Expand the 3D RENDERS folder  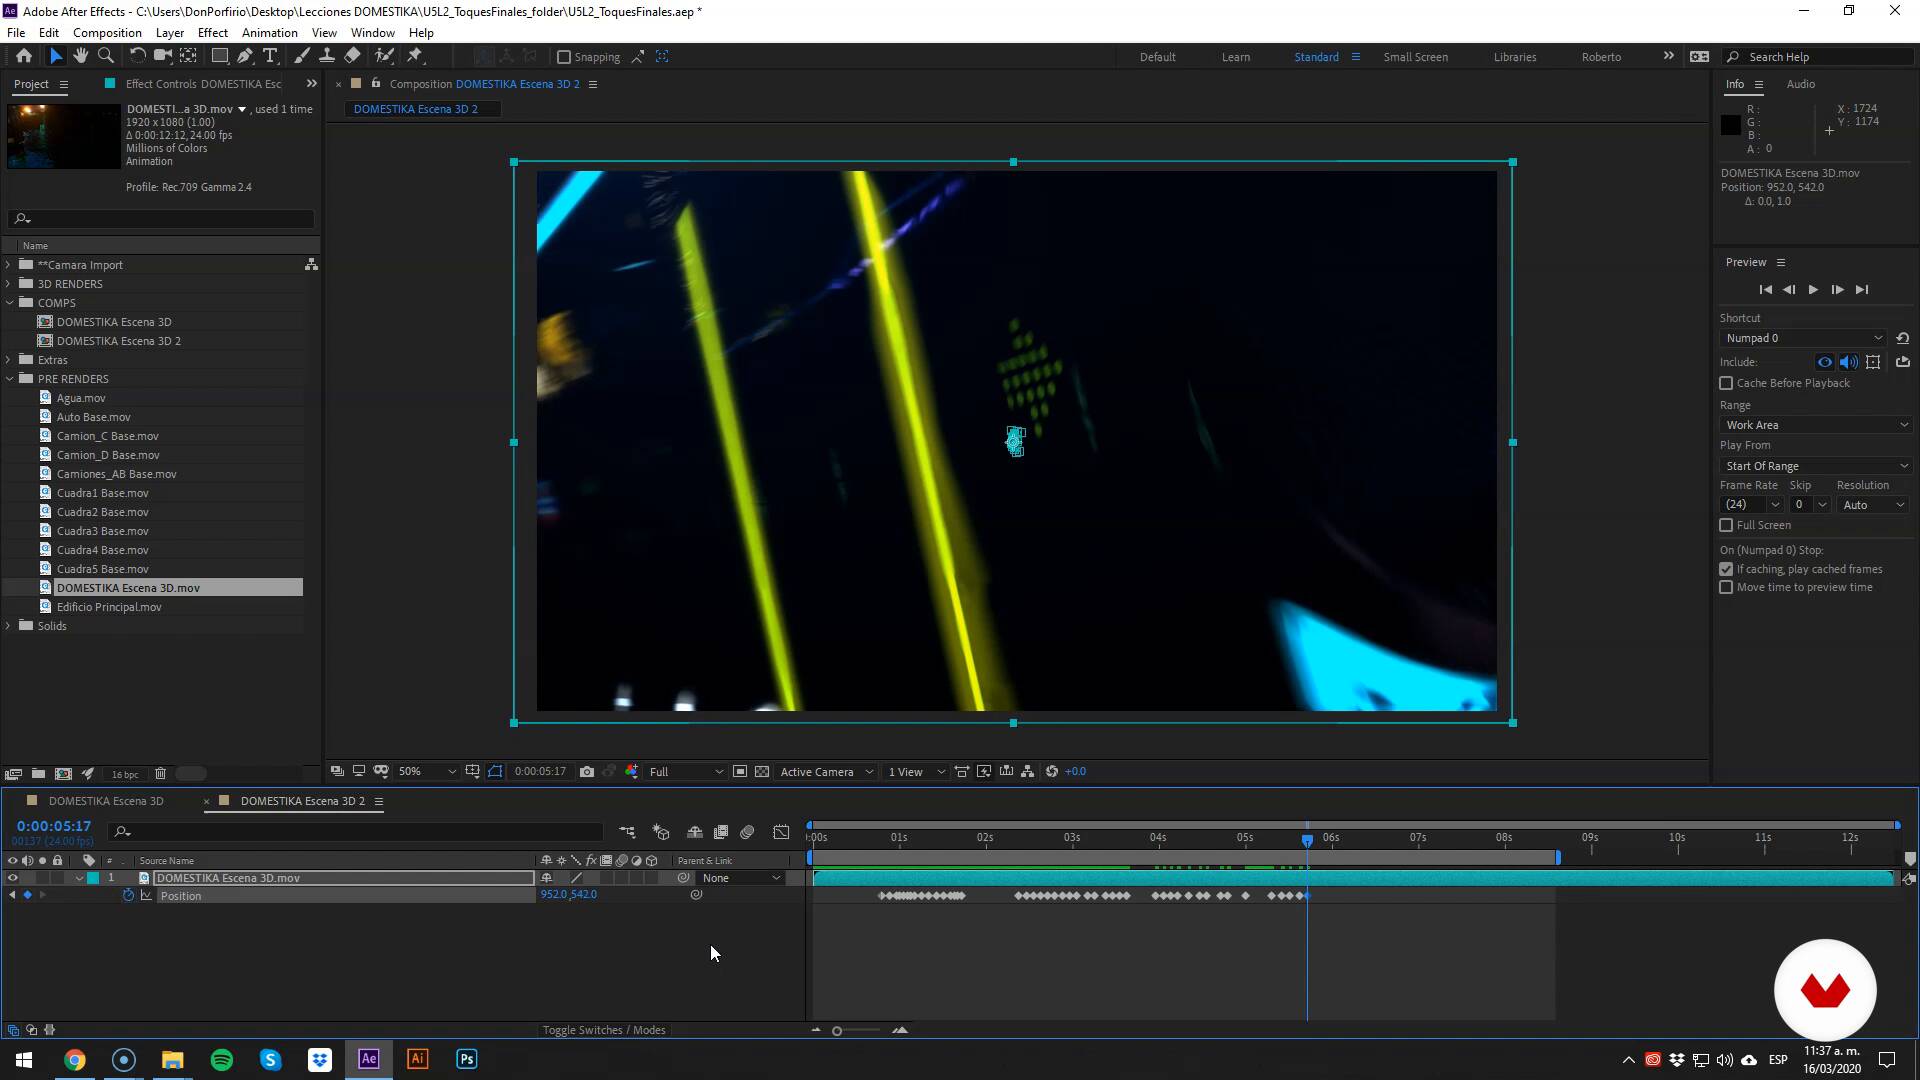click(9, 284)
